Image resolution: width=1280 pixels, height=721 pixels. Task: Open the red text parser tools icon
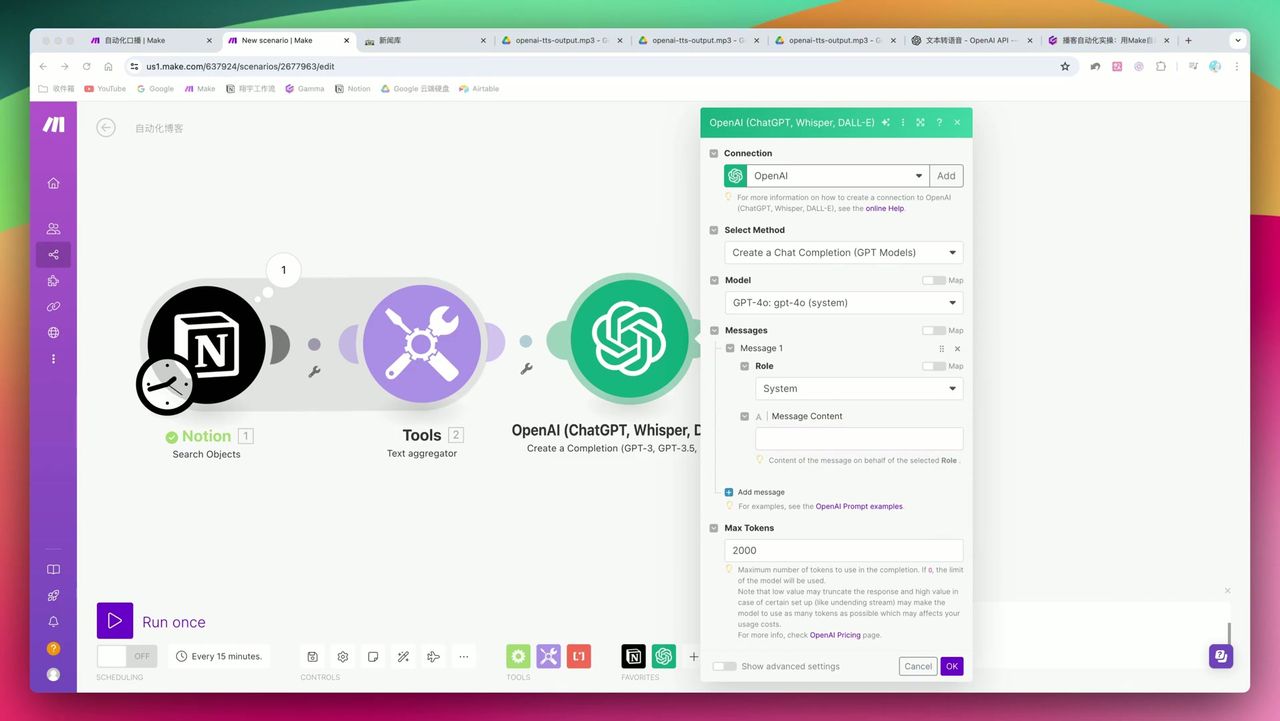pyautogui.click(x=578, y=656)
